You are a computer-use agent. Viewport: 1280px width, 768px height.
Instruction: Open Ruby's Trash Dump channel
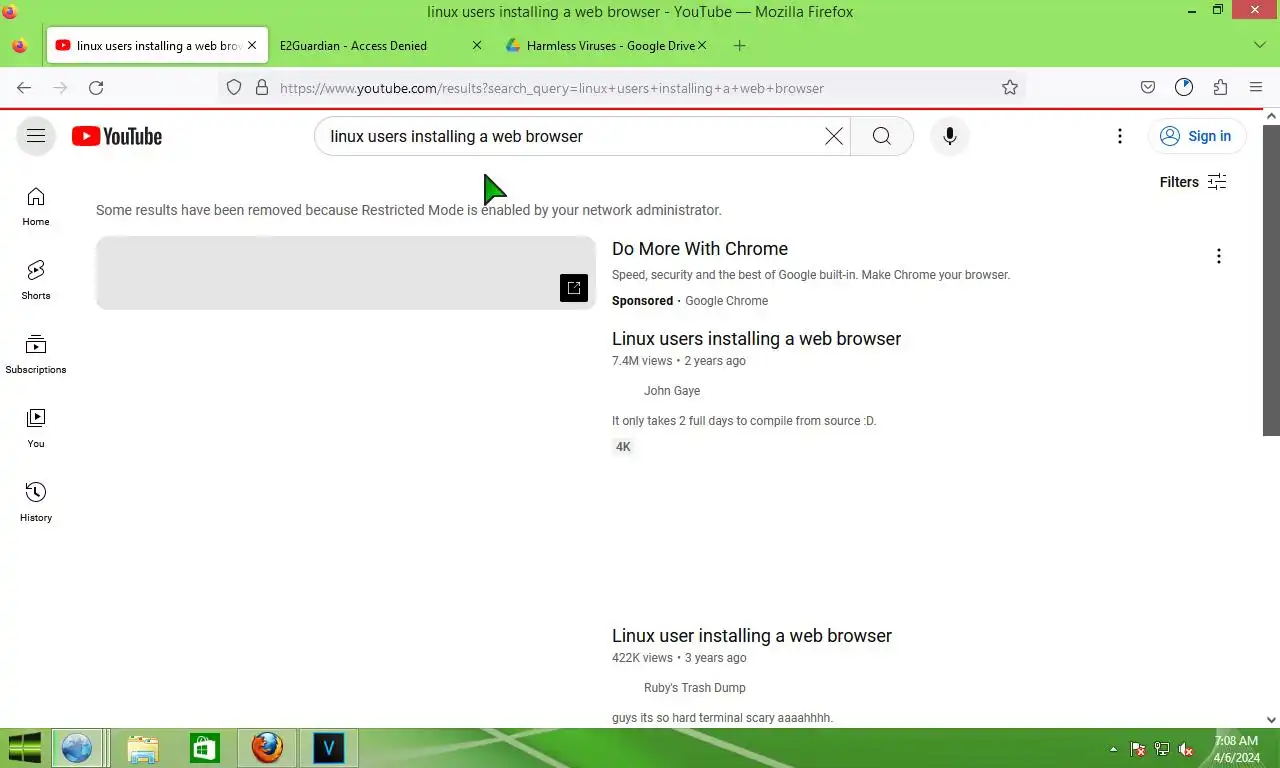[695, 688]
